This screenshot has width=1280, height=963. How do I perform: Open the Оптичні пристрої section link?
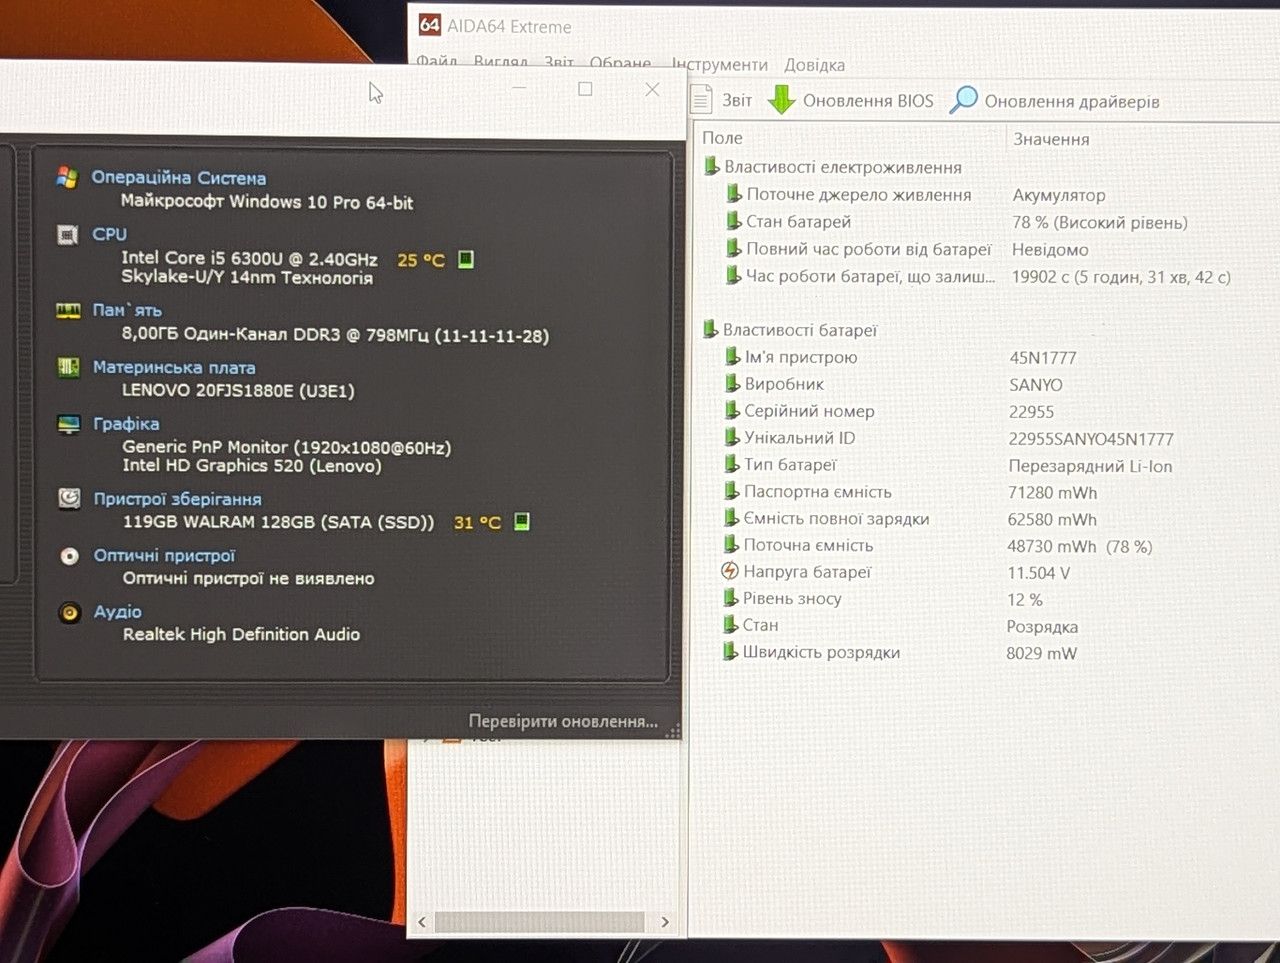165,555
